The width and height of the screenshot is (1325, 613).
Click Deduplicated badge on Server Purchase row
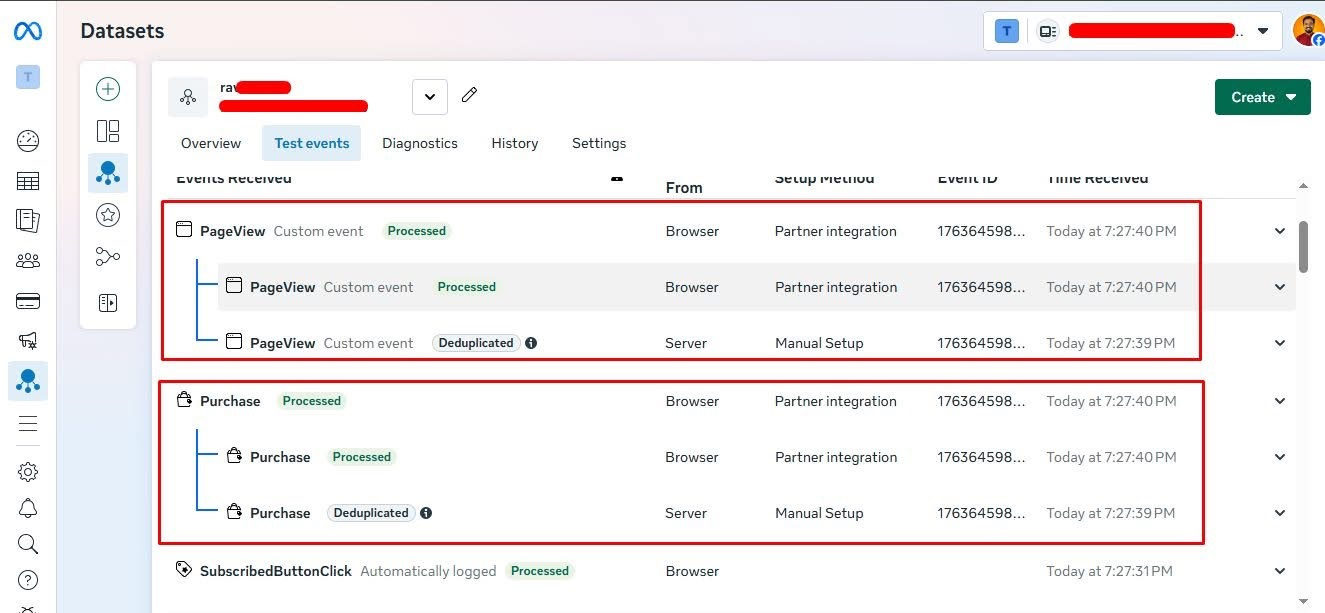371,513
